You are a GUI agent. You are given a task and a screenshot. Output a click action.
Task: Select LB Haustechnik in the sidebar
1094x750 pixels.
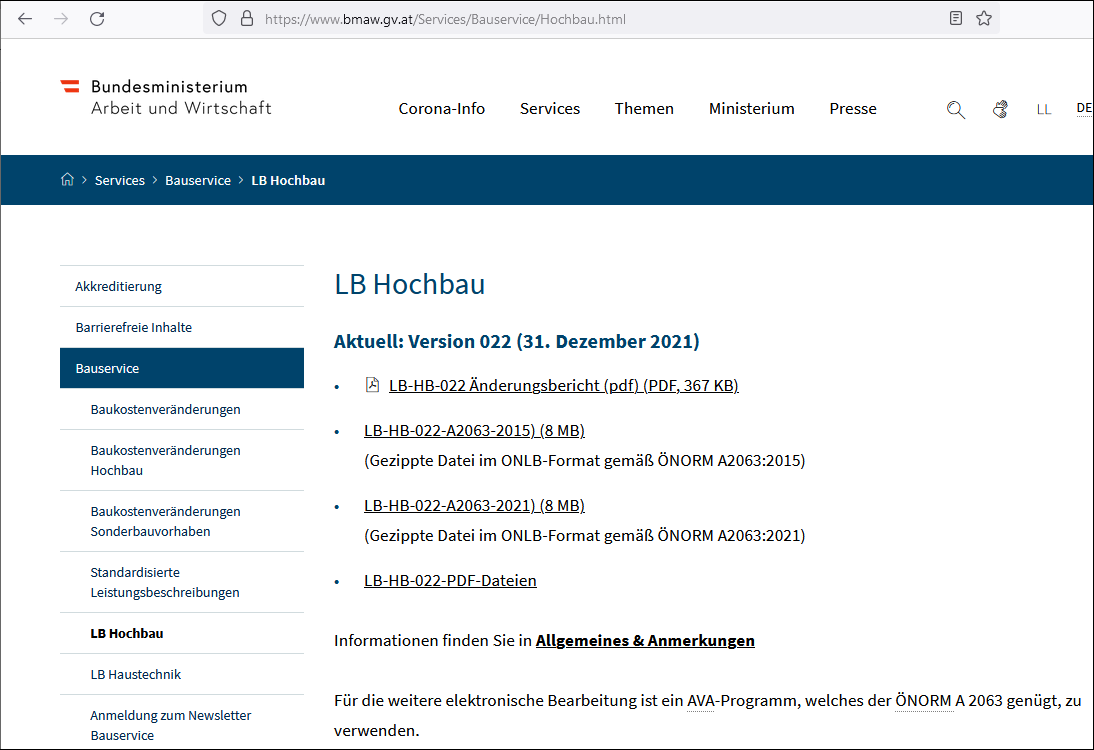click(x=135, y=674)
